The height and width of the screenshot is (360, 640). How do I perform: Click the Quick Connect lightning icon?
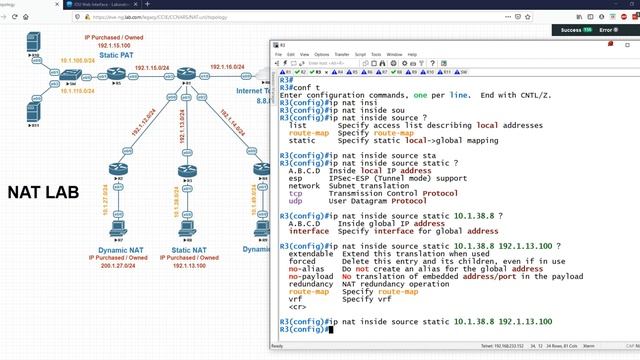[285, 63]
